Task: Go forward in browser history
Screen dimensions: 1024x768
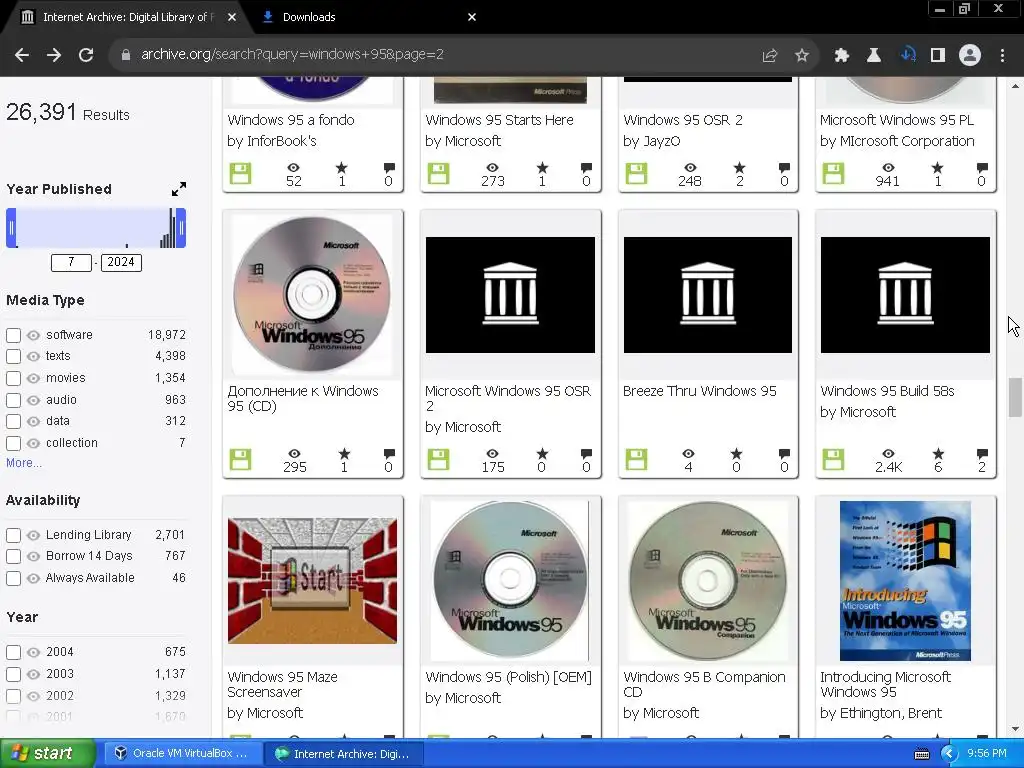Action: click(x=54, y=55)
